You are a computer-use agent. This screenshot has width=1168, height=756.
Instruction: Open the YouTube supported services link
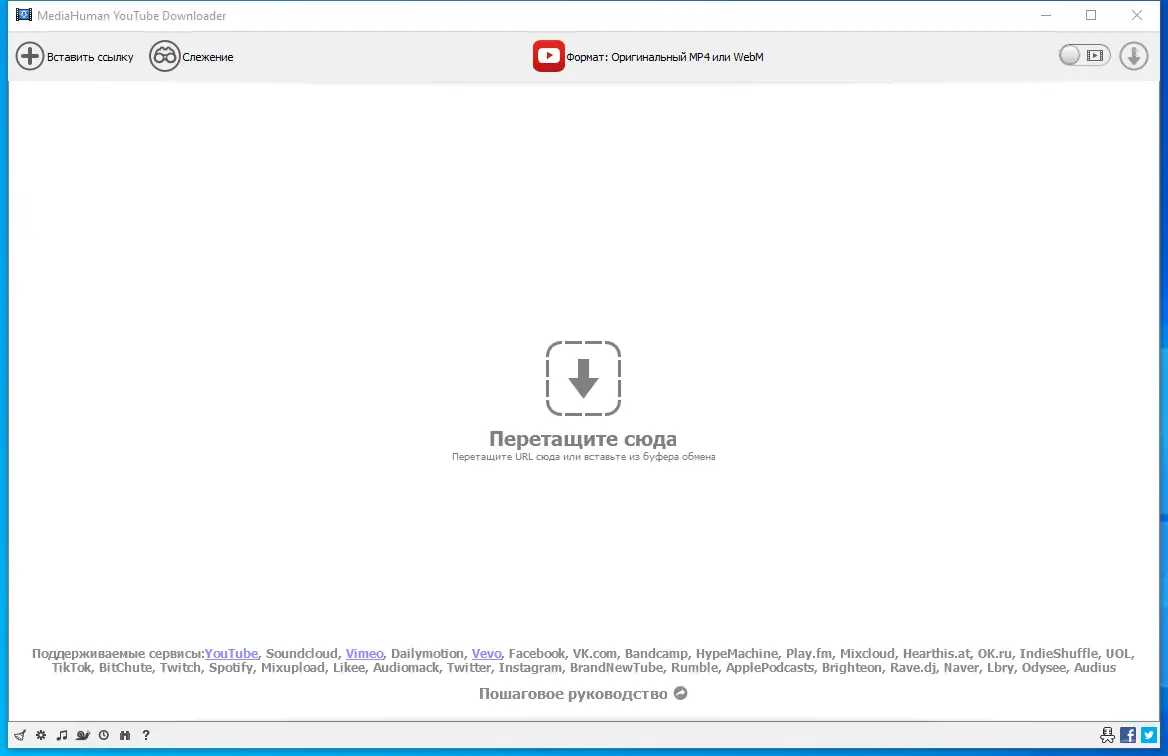(x=231, y=653)
